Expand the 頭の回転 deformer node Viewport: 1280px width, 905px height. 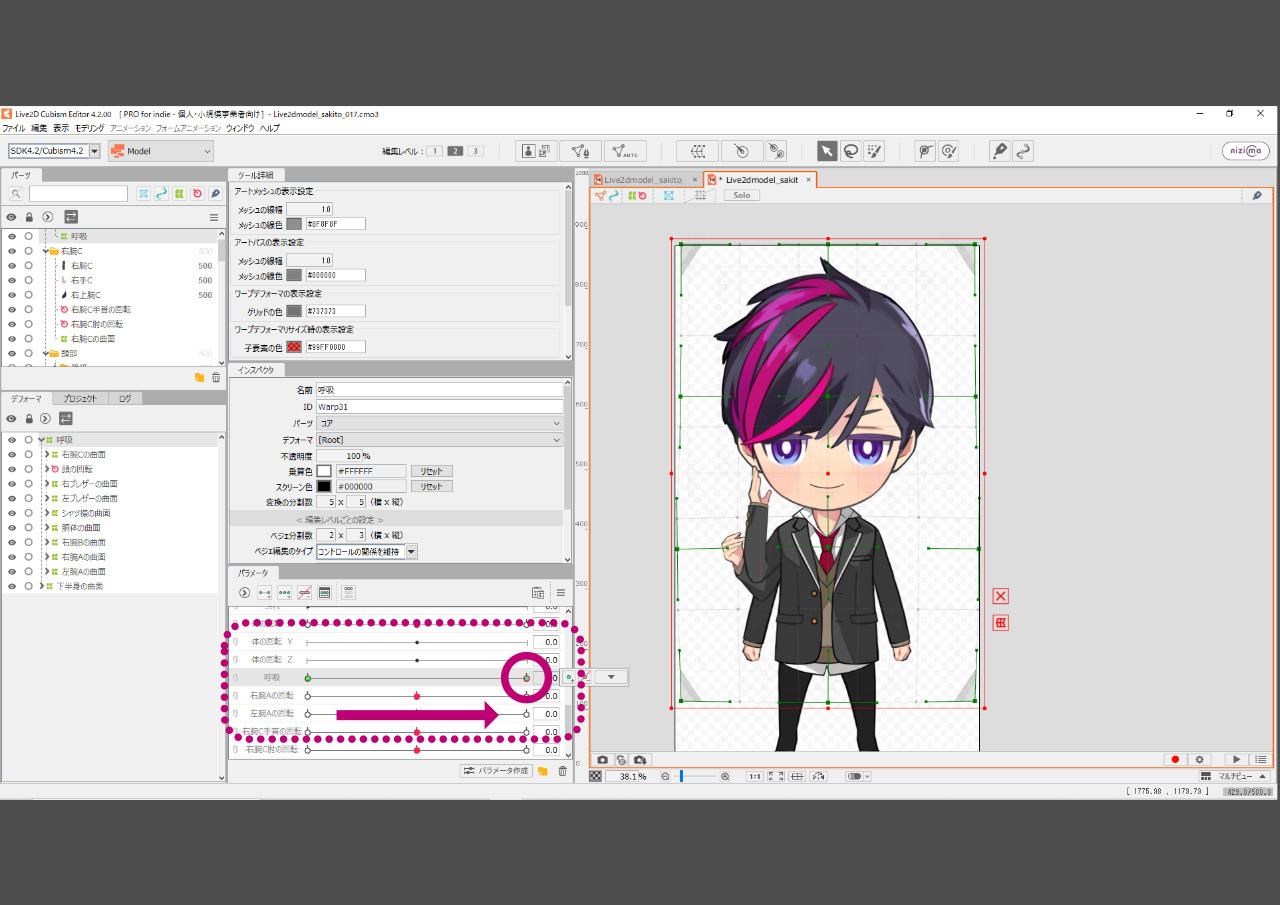(46, 469)
